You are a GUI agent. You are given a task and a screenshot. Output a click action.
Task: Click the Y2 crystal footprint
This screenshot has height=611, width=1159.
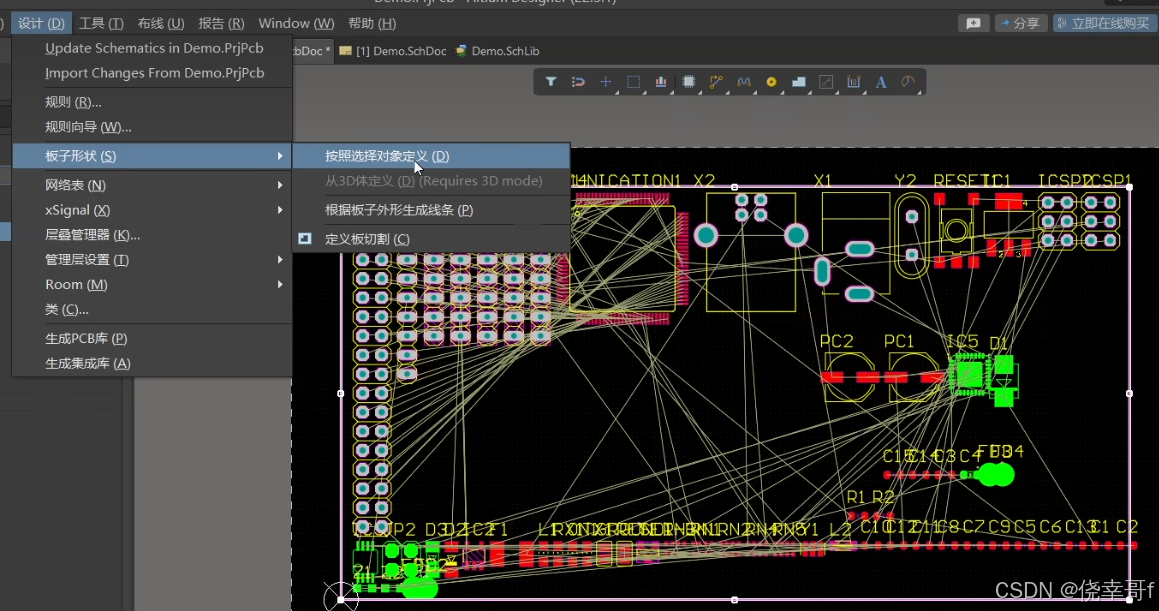[x=912, y=235]
